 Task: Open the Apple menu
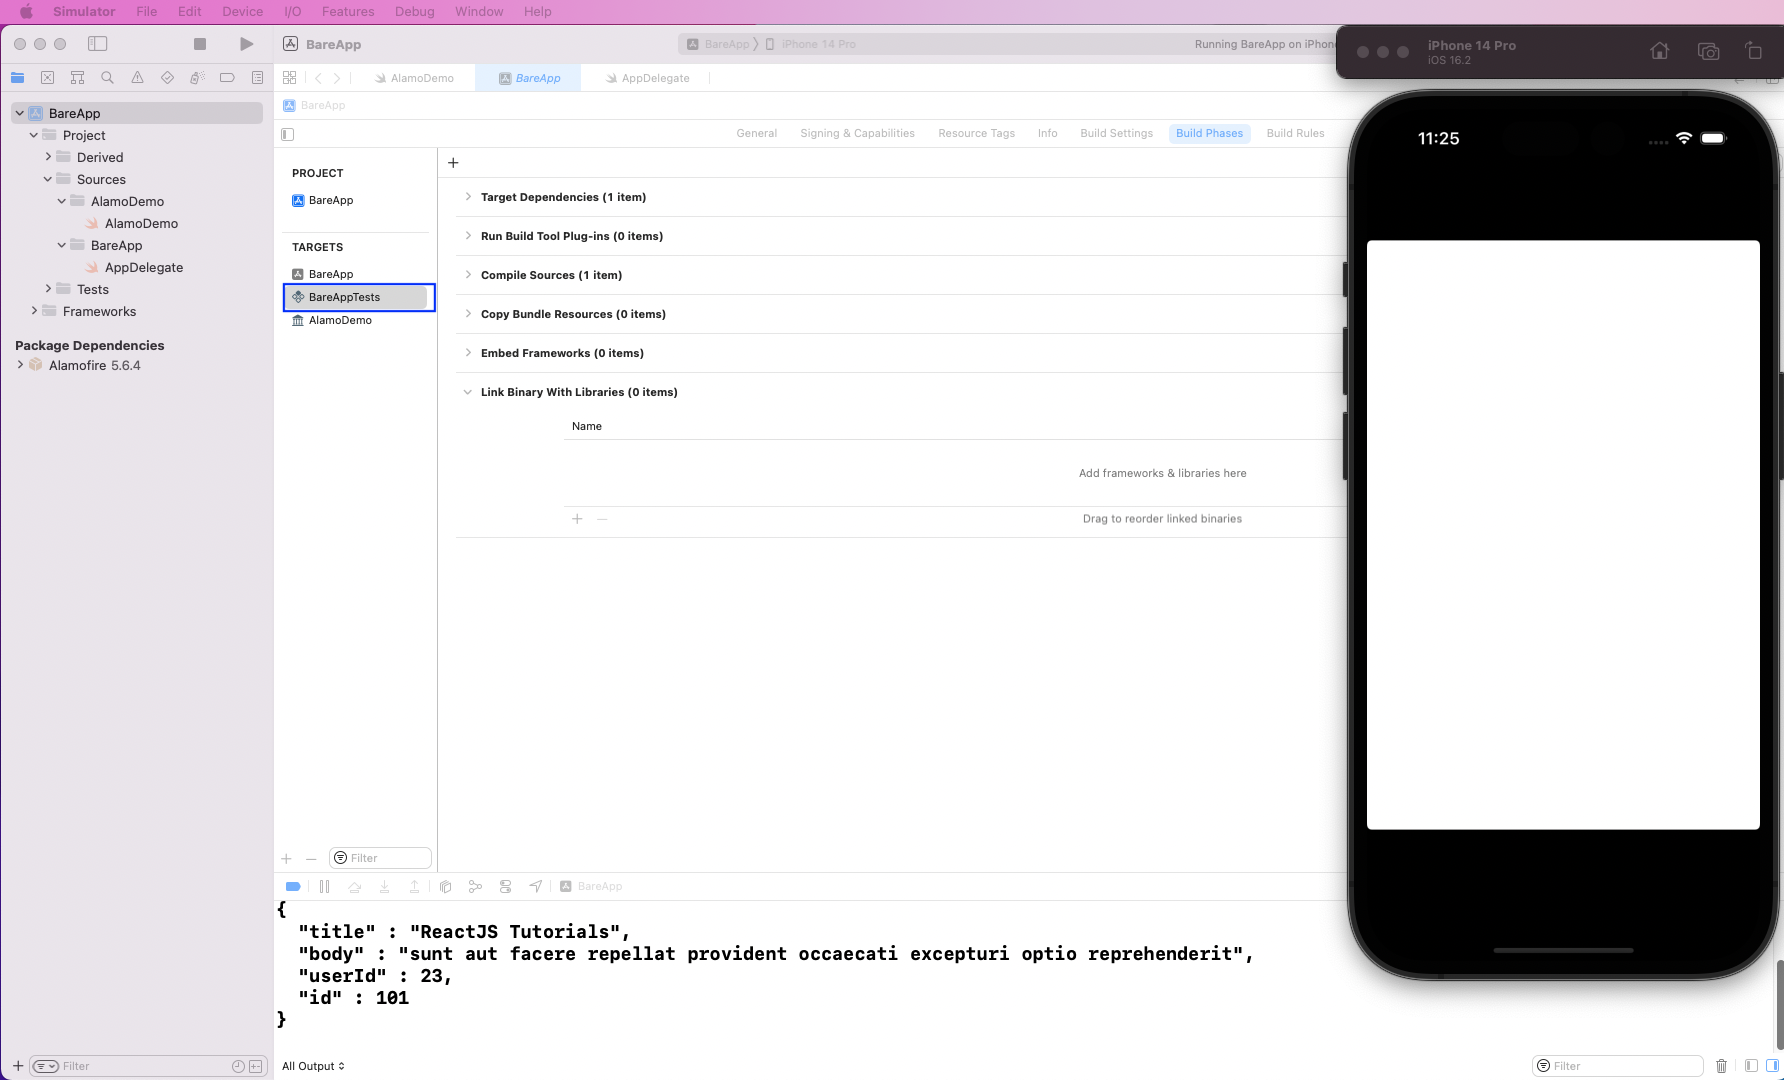[x=26, y=11]
